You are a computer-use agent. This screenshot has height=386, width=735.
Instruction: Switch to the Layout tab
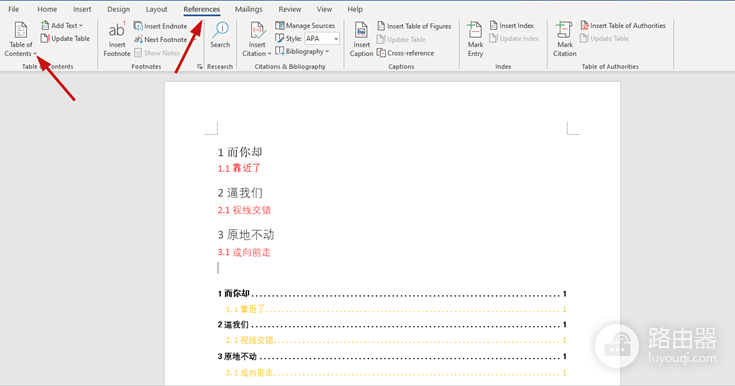156,9
